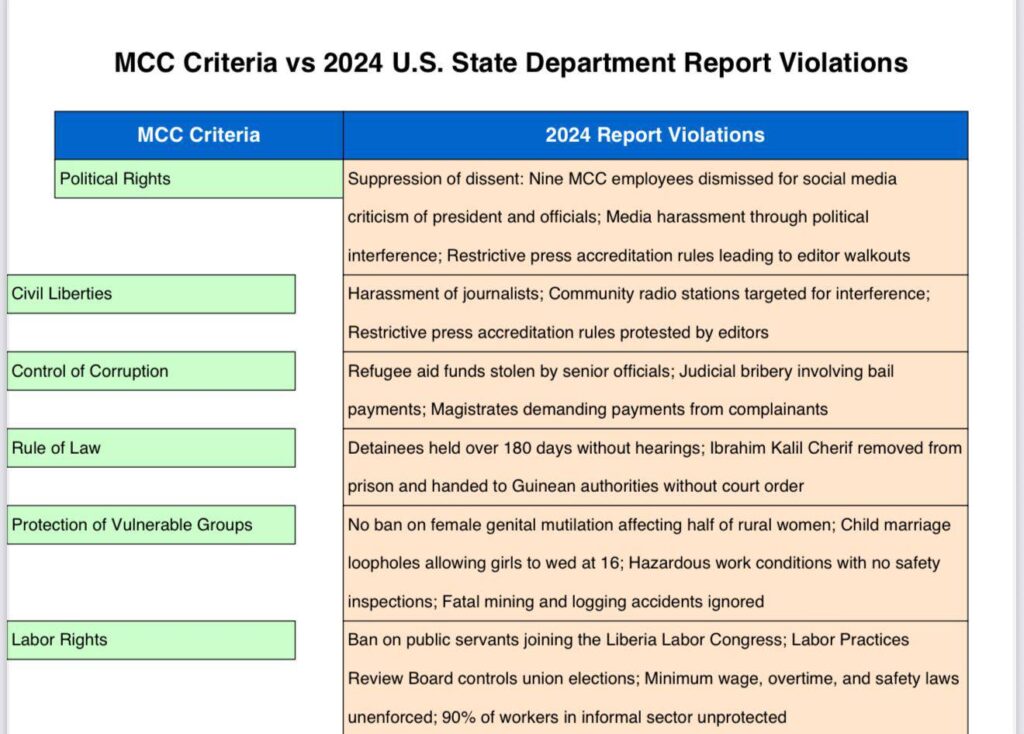Select the '2024 Report Violations' column header
This screenshot has width=1024, height=734.
(x=654, y=135)
